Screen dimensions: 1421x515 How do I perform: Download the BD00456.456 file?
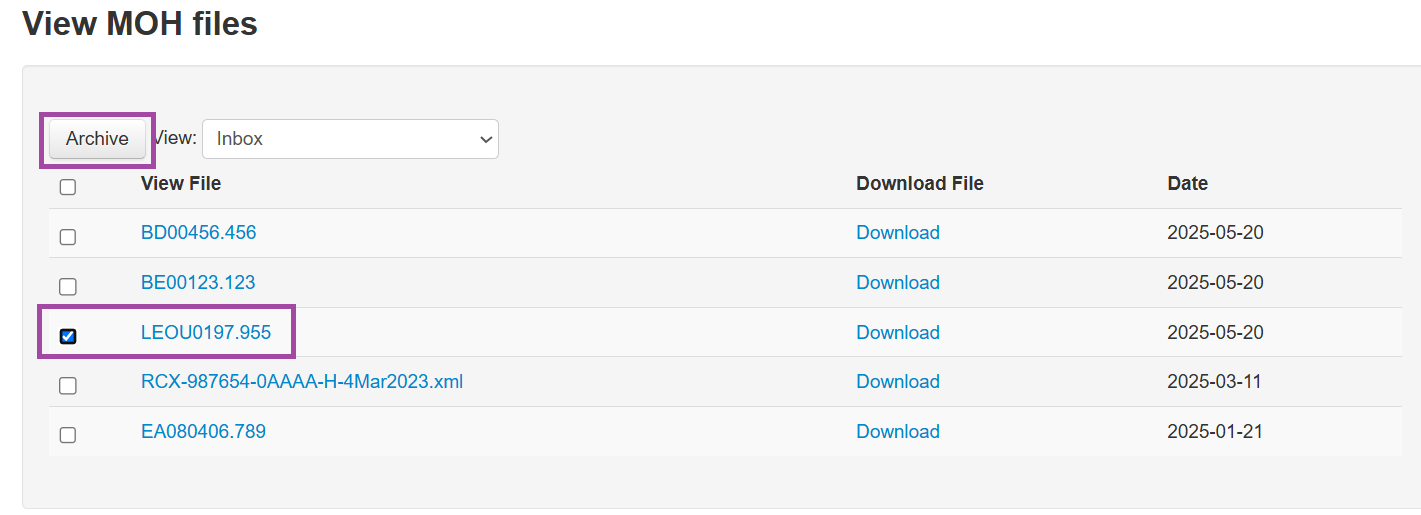898,233
